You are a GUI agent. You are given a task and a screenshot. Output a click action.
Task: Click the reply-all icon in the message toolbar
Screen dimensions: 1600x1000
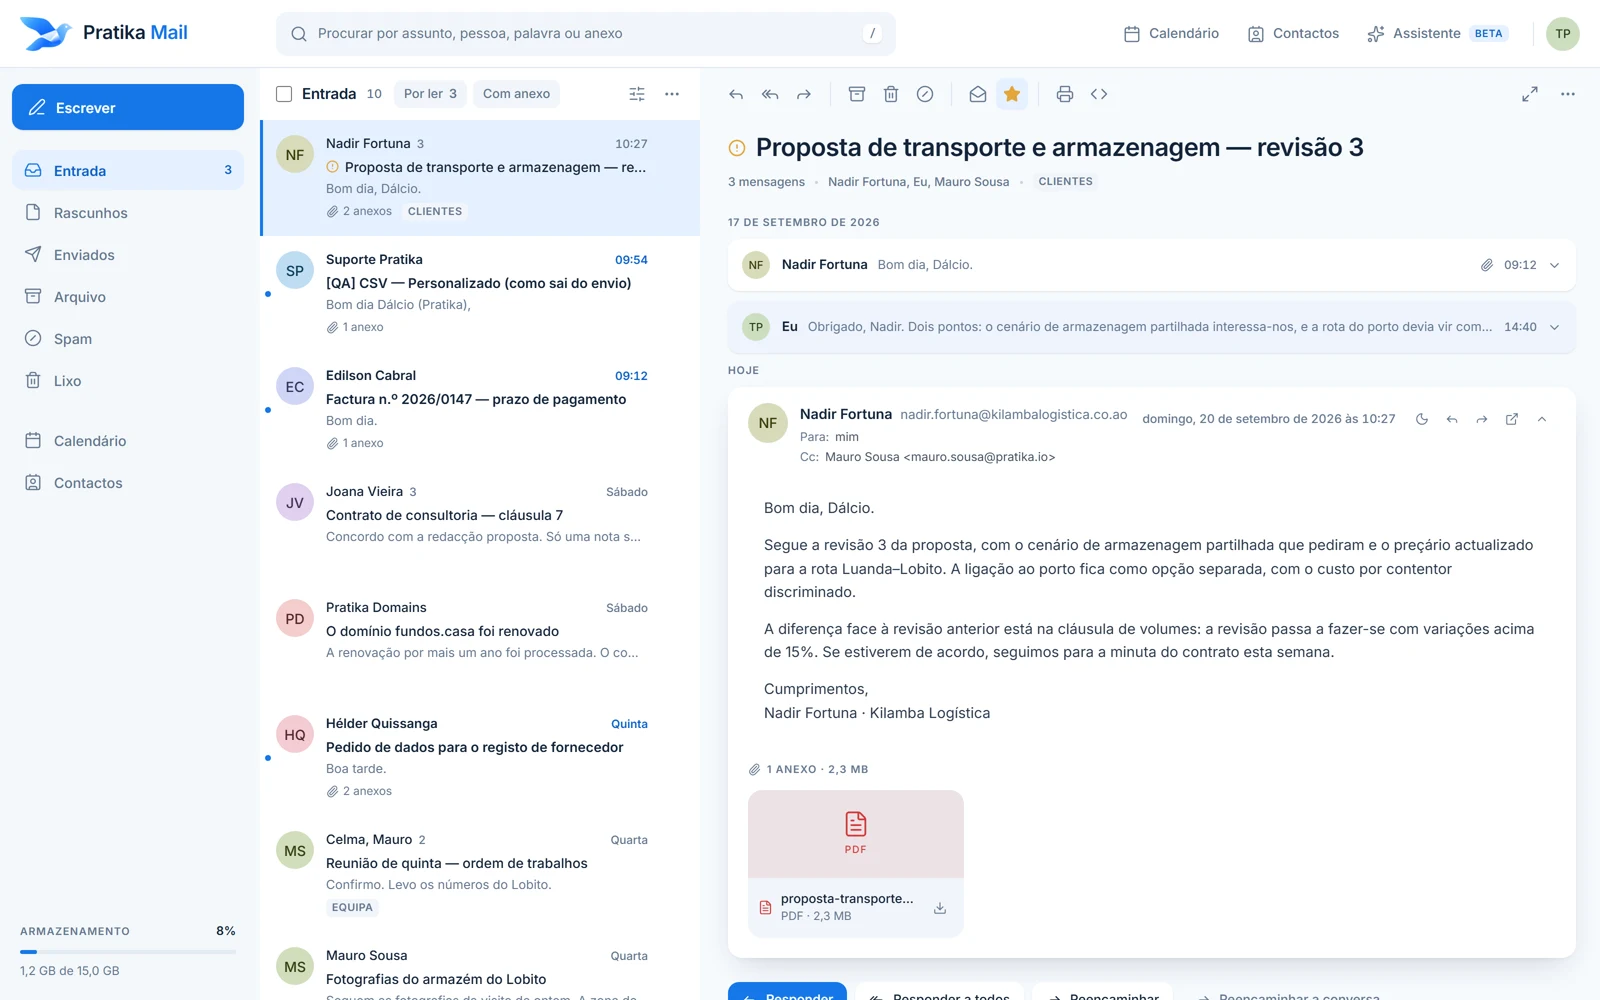click(x=770, y=94)
